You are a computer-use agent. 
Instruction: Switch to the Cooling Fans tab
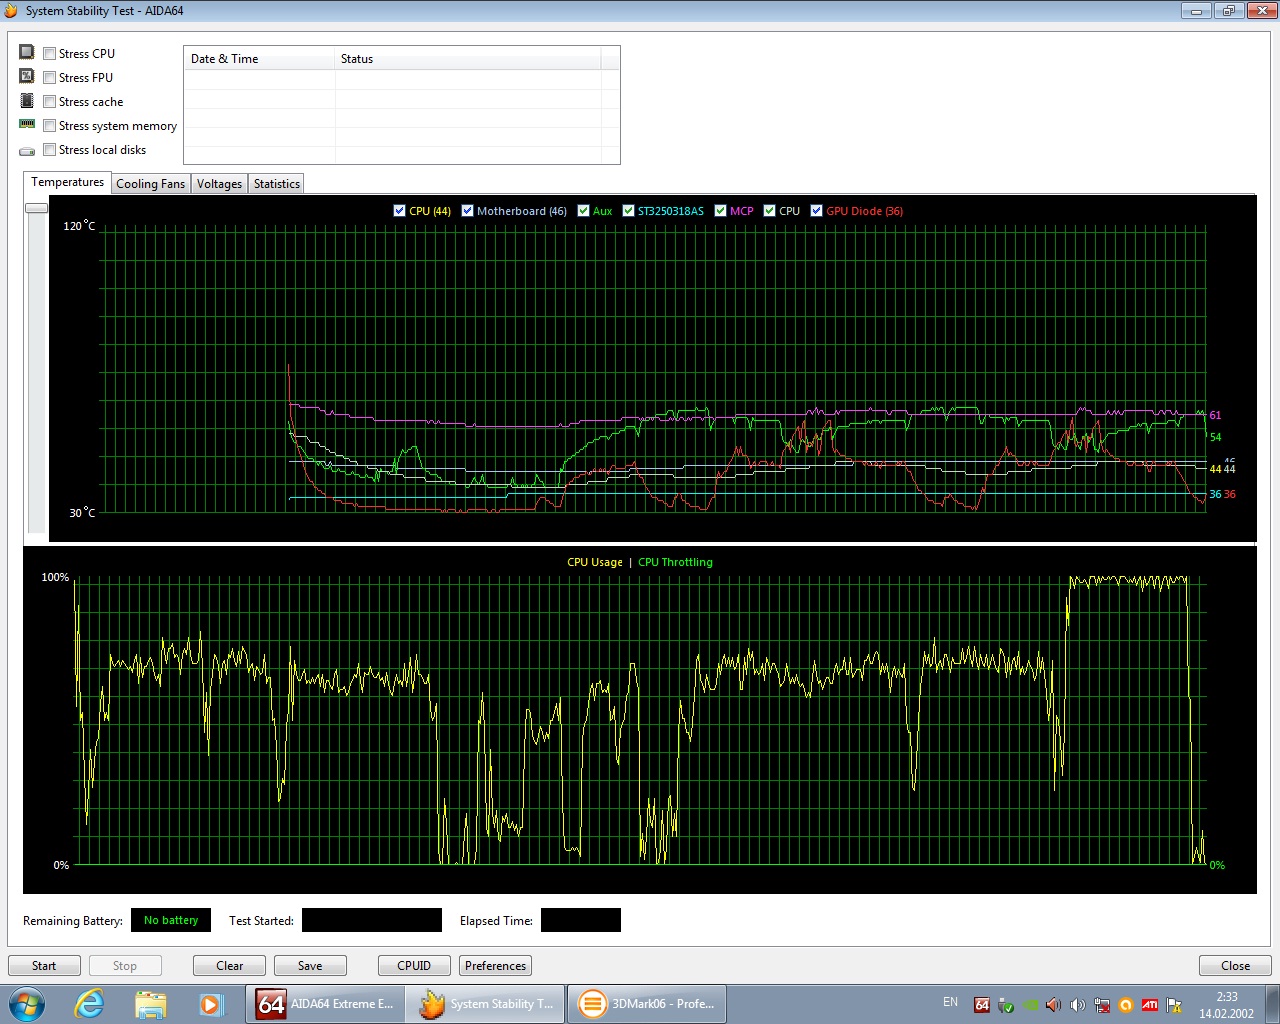pyautogui.click(x=150, y=184)
